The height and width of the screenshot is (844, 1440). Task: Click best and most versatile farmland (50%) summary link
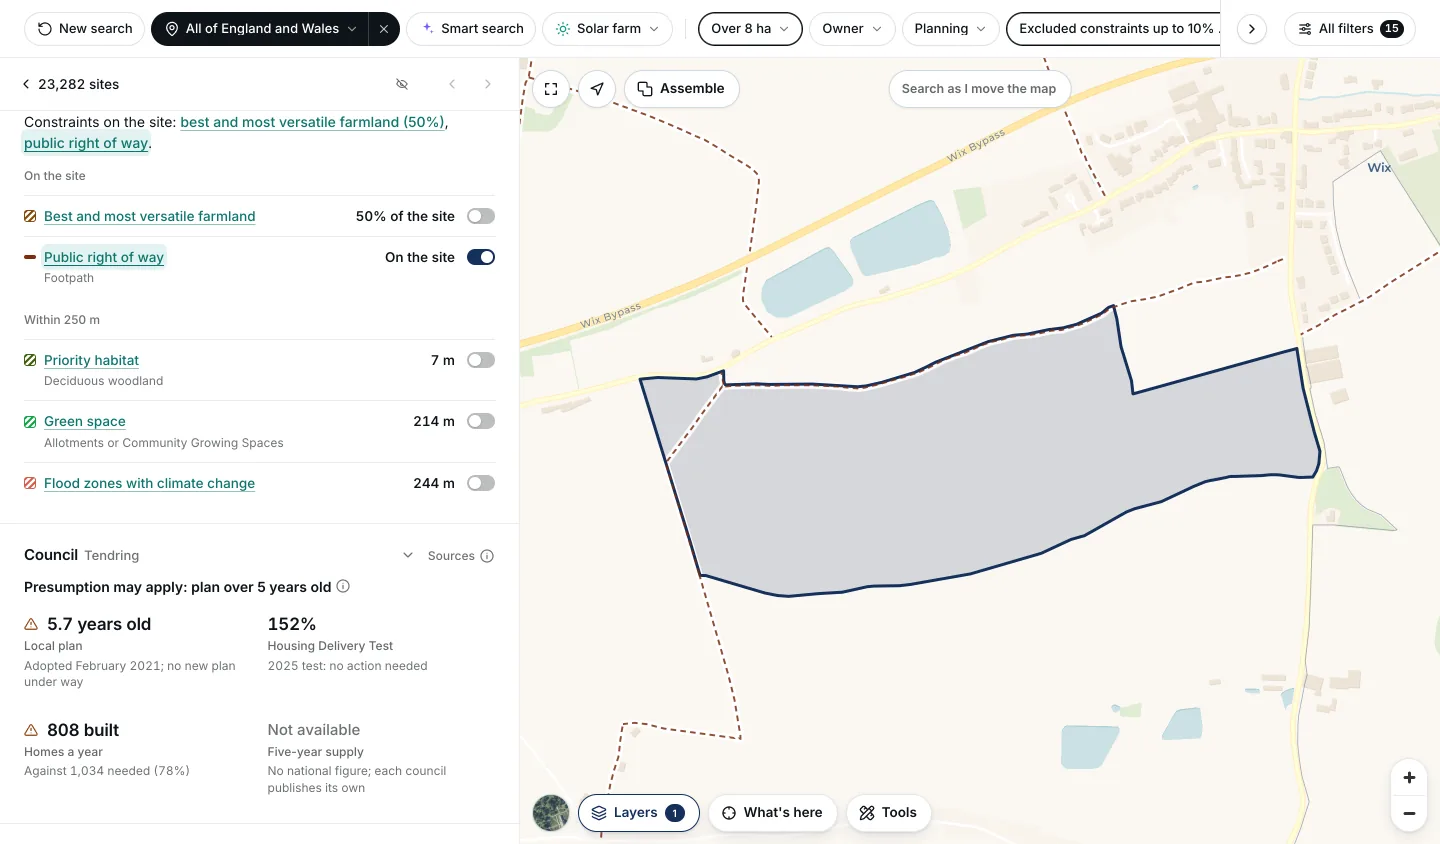point(312,122)
